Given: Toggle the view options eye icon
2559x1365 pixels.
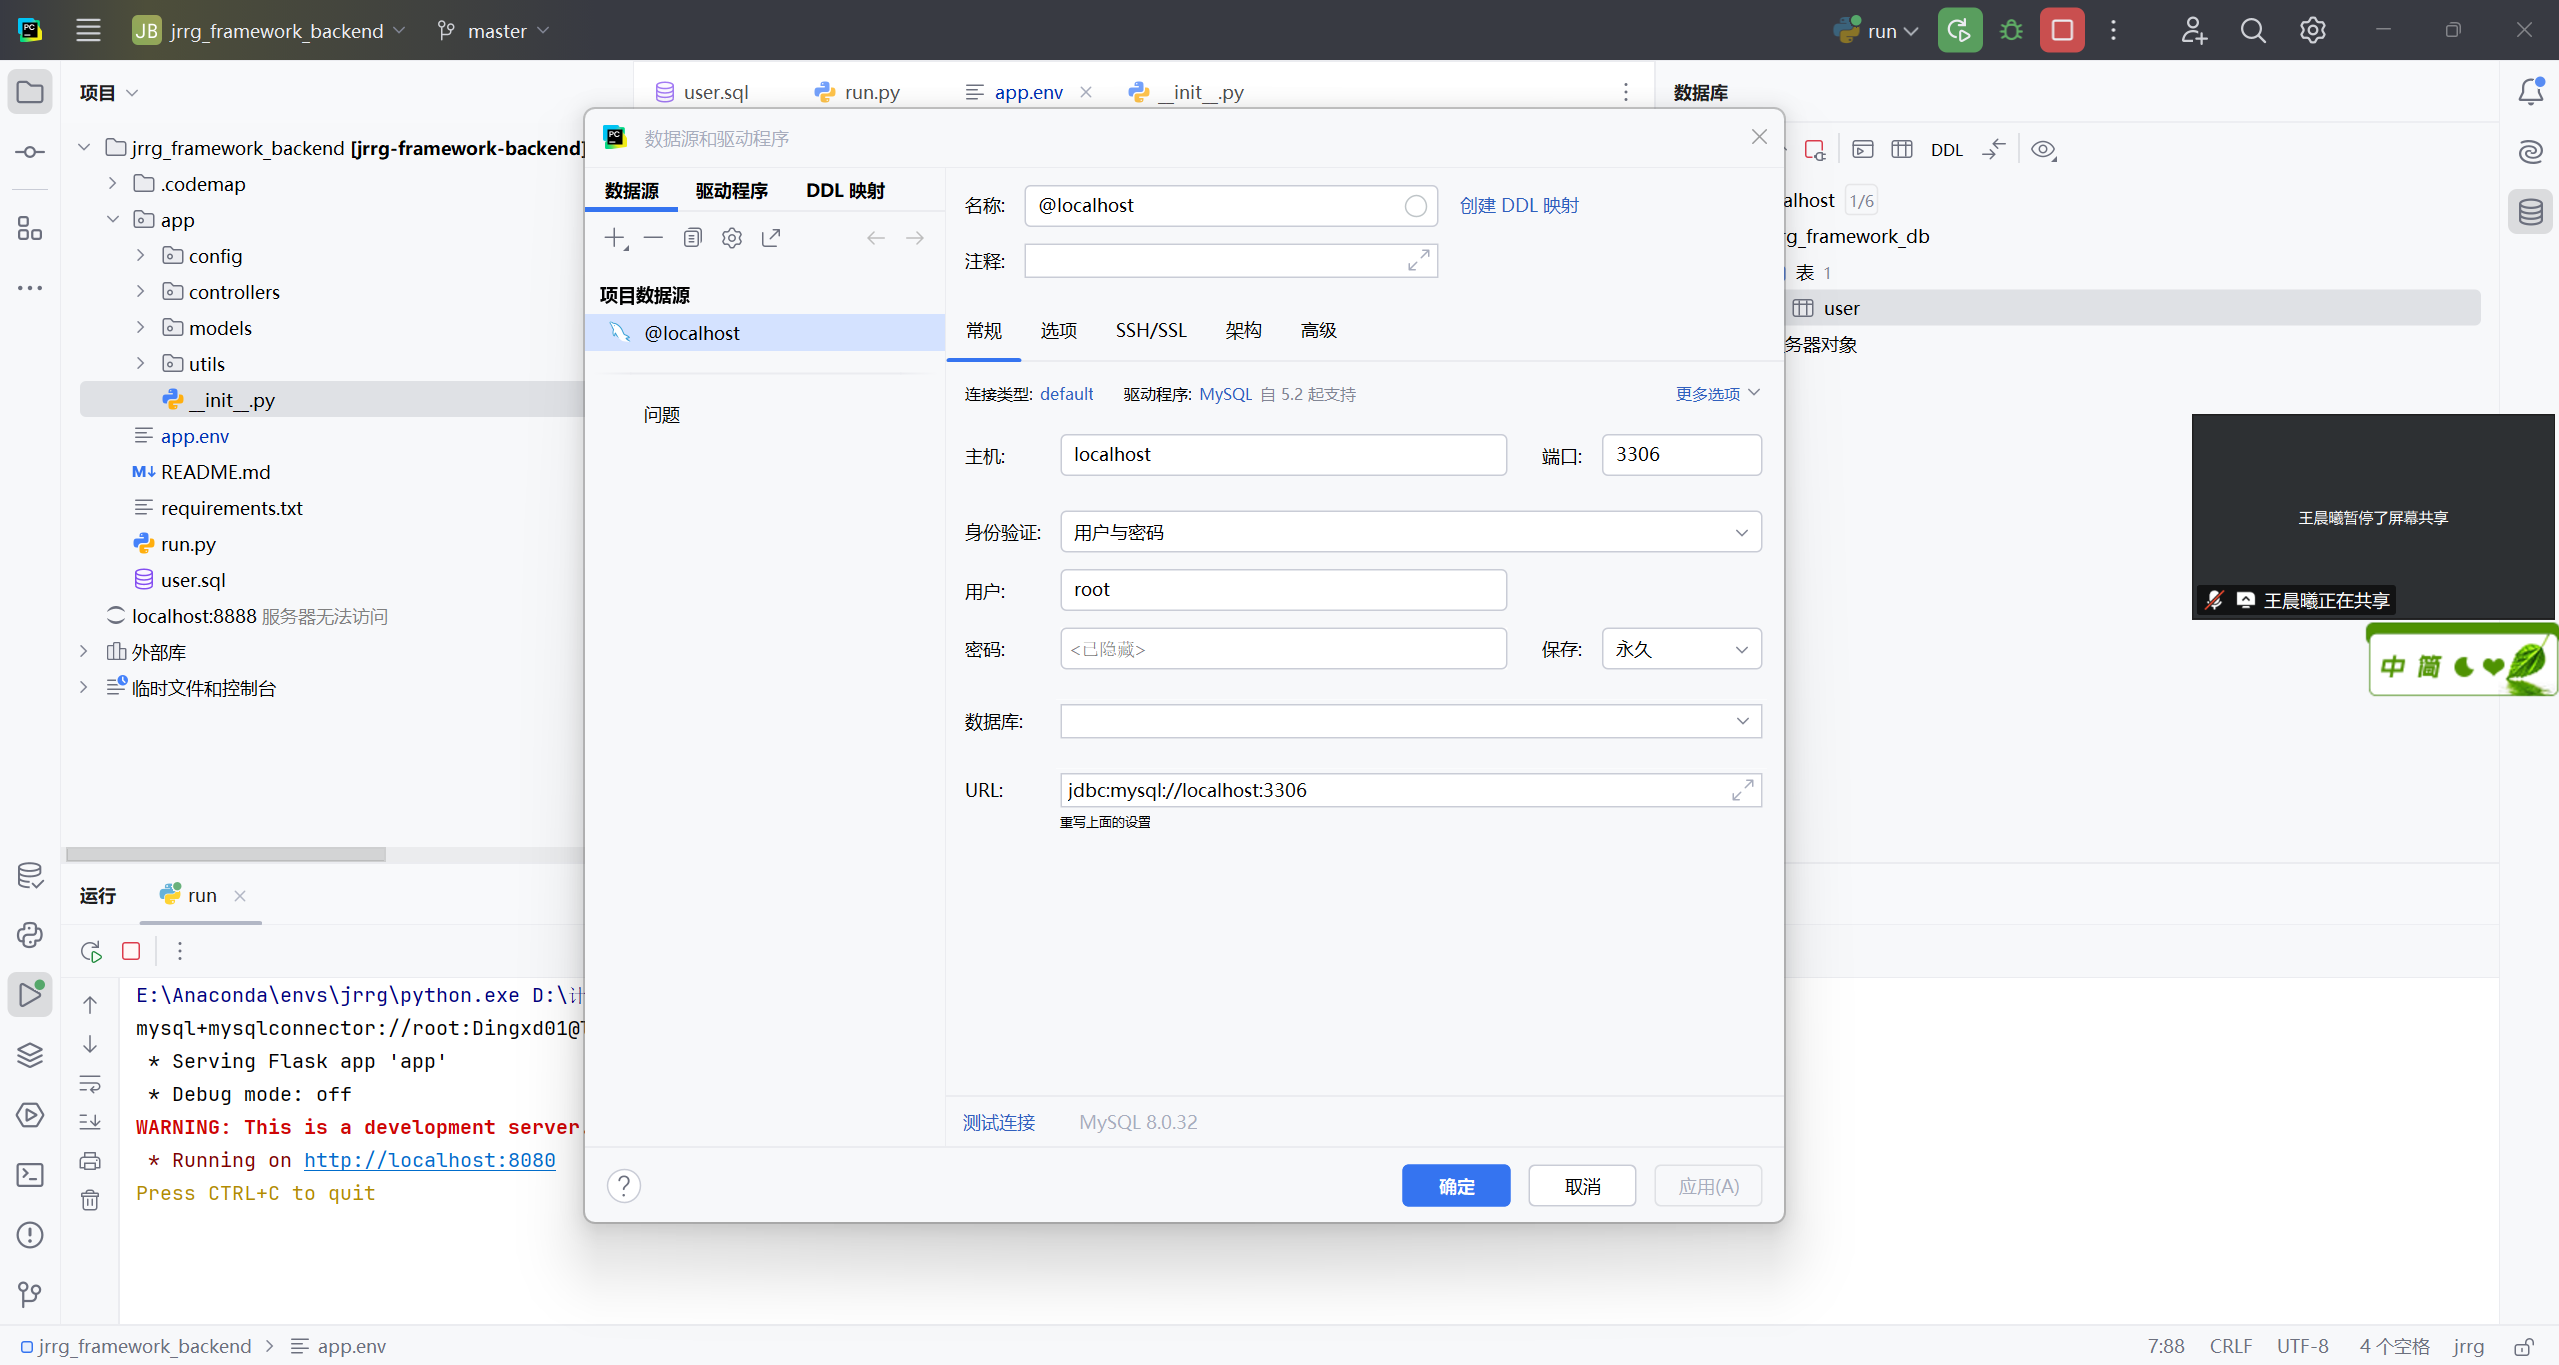Looking at the screenshot, I should [x=2043, y=150].
